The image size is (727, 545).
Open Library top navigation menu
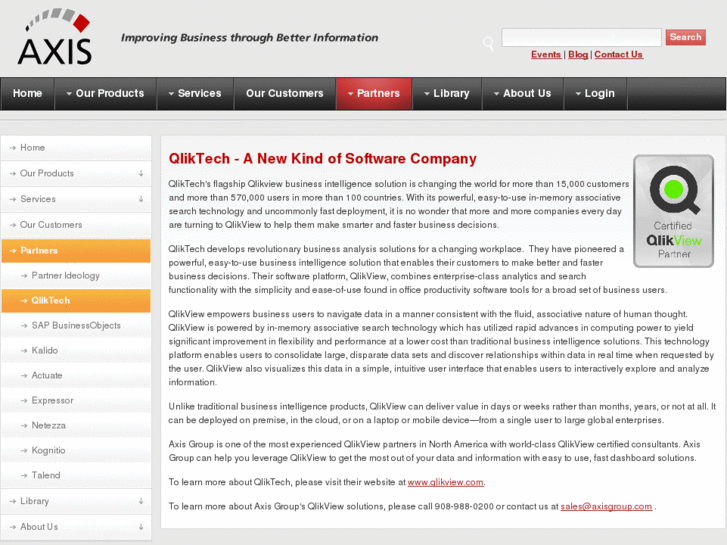coord(447,94)
